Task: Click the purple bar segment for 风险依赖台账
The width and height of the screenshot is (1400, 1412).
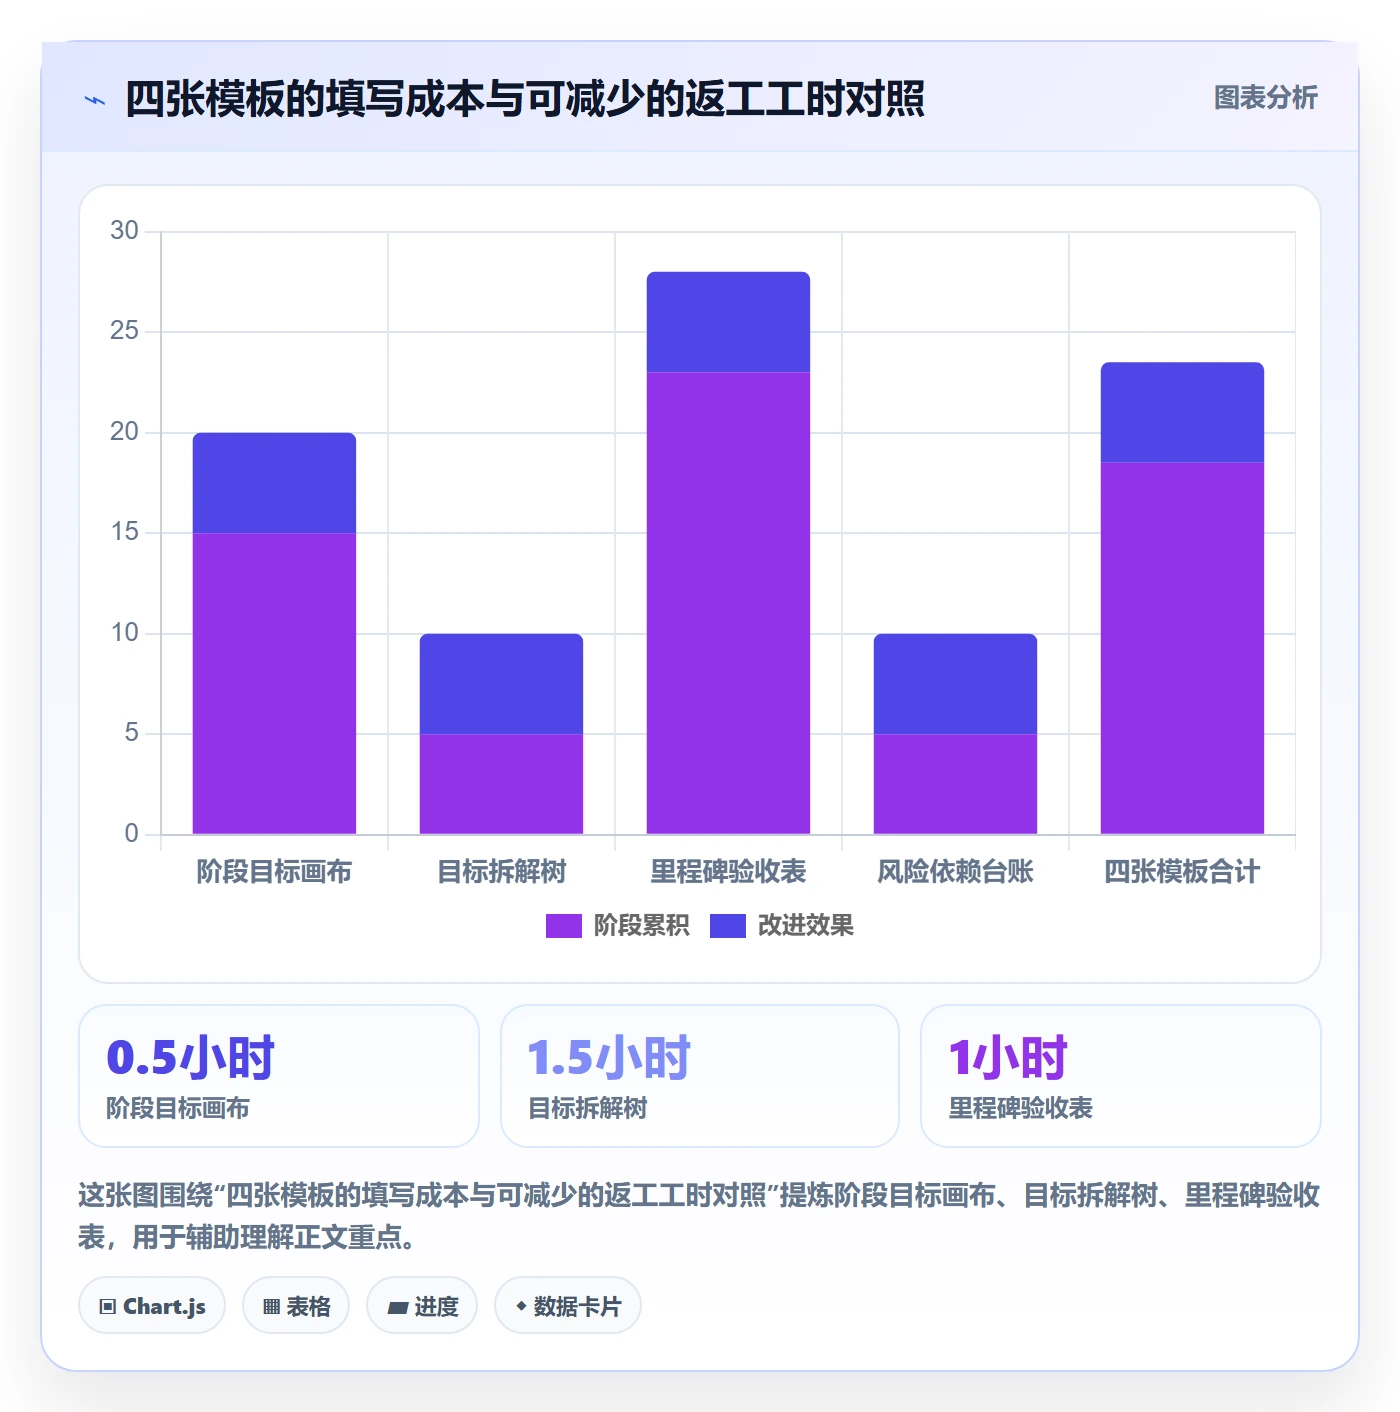Action: (x=955, y=784)
